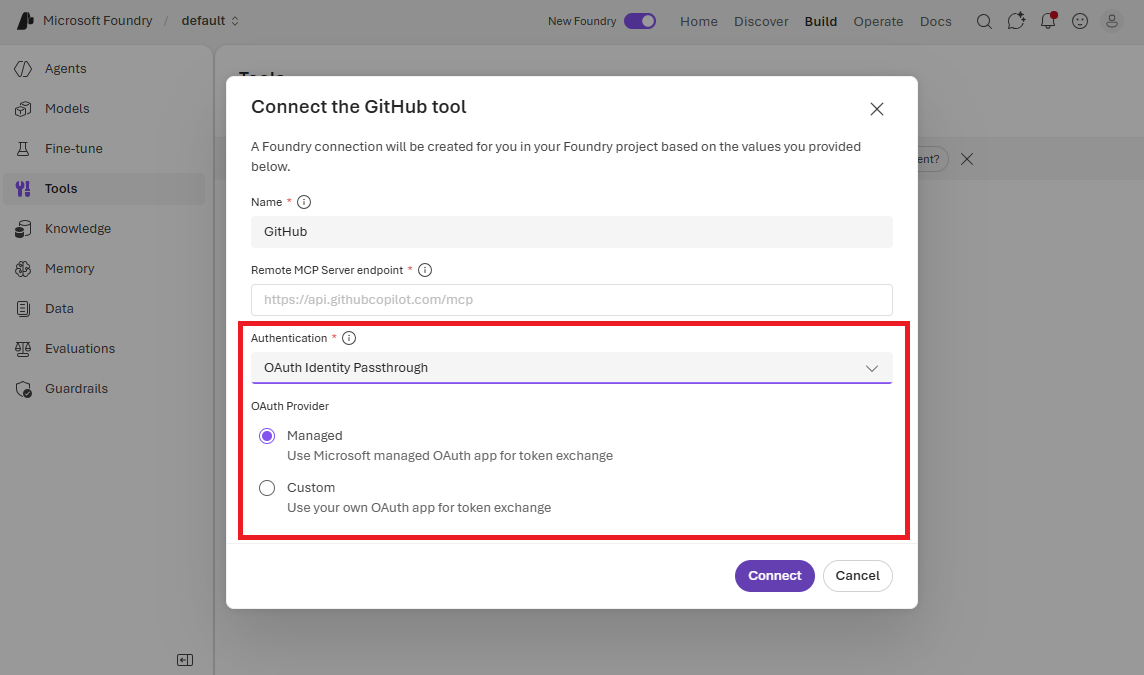Open notifications bell icon
Image resolution: width=1144 pixels, height=675 pixels.
tap(1048, 21)
